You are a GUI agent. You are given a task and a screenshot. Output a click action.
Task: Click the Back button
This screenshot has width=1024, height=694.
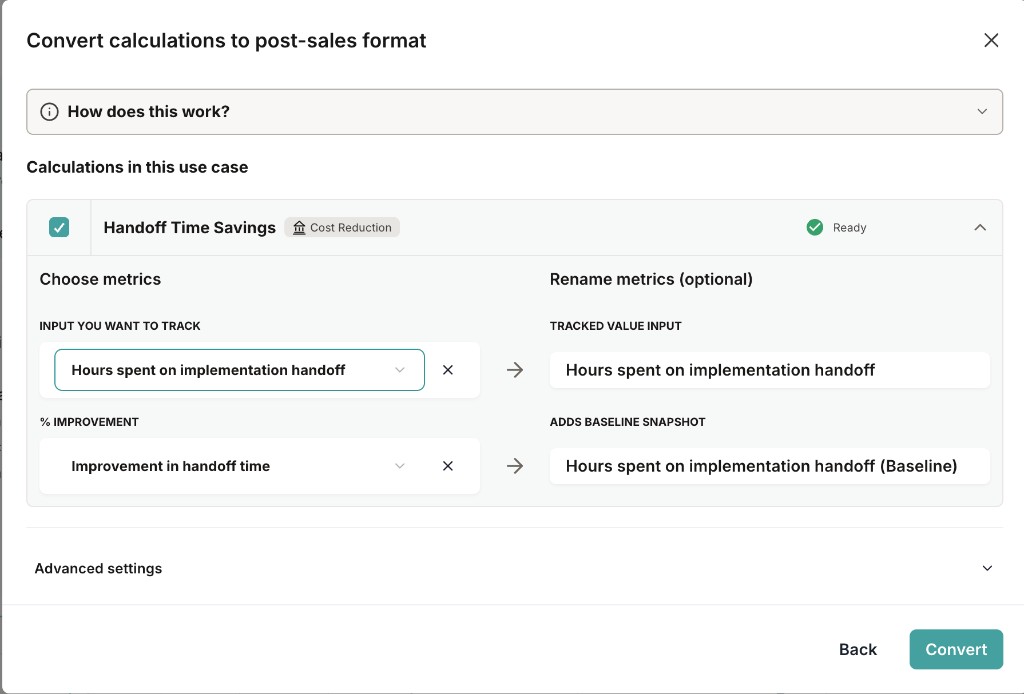pos(857,649)
